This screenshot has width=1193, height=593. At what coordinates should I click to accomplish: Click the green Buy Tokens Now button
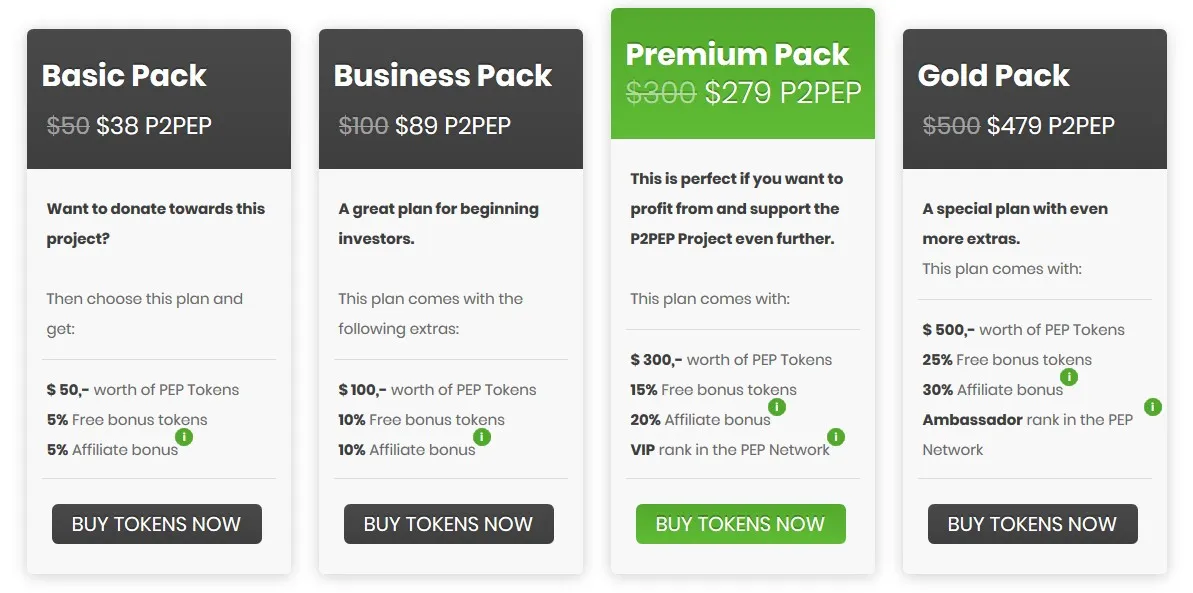[x=741, y=524]
